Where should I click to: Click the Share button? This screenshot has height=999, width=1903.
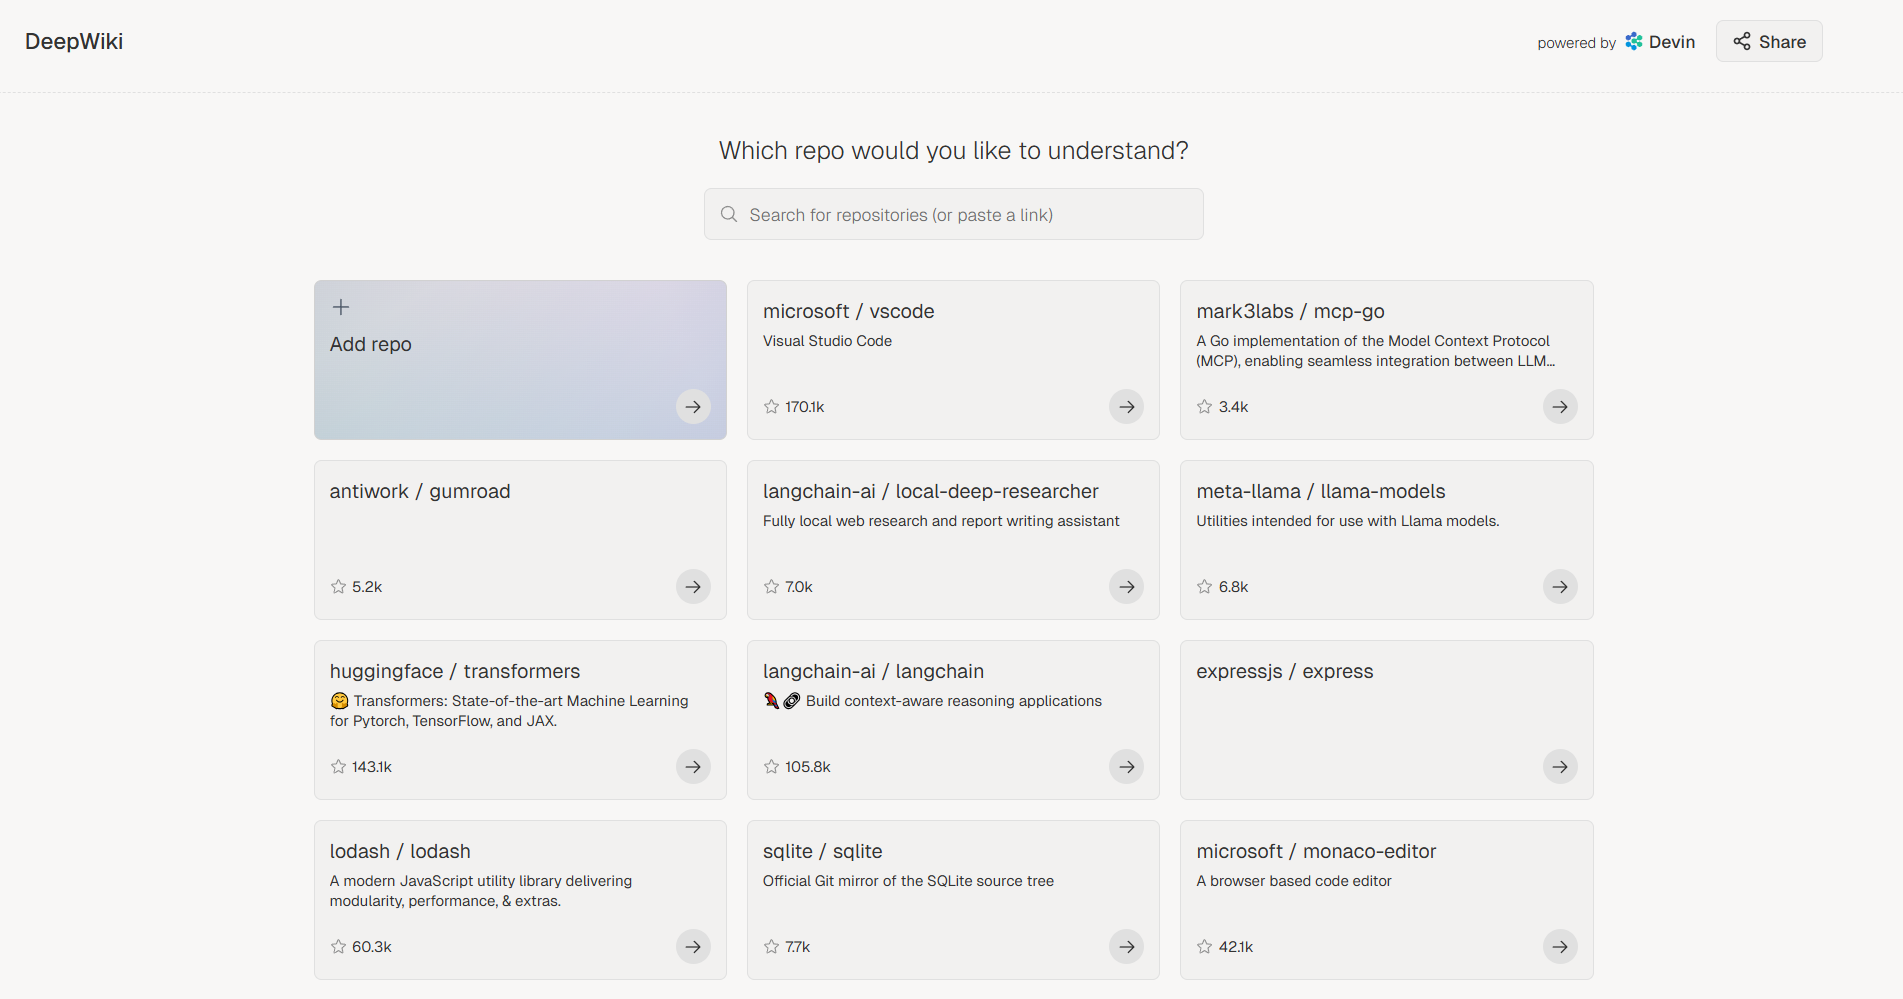pos(1769,41)
